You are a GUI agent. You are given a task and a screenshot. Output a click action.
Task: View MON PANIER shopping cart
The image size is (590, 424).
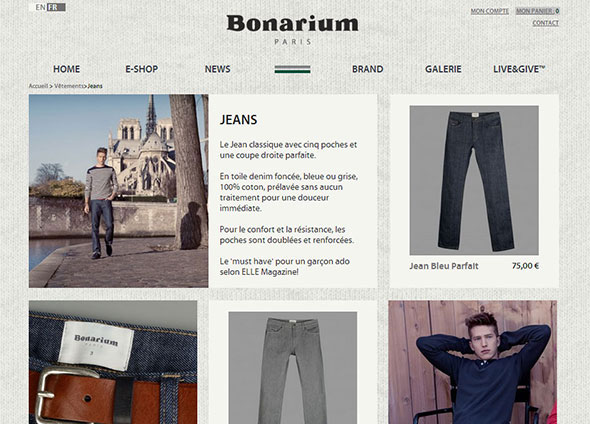537,11
